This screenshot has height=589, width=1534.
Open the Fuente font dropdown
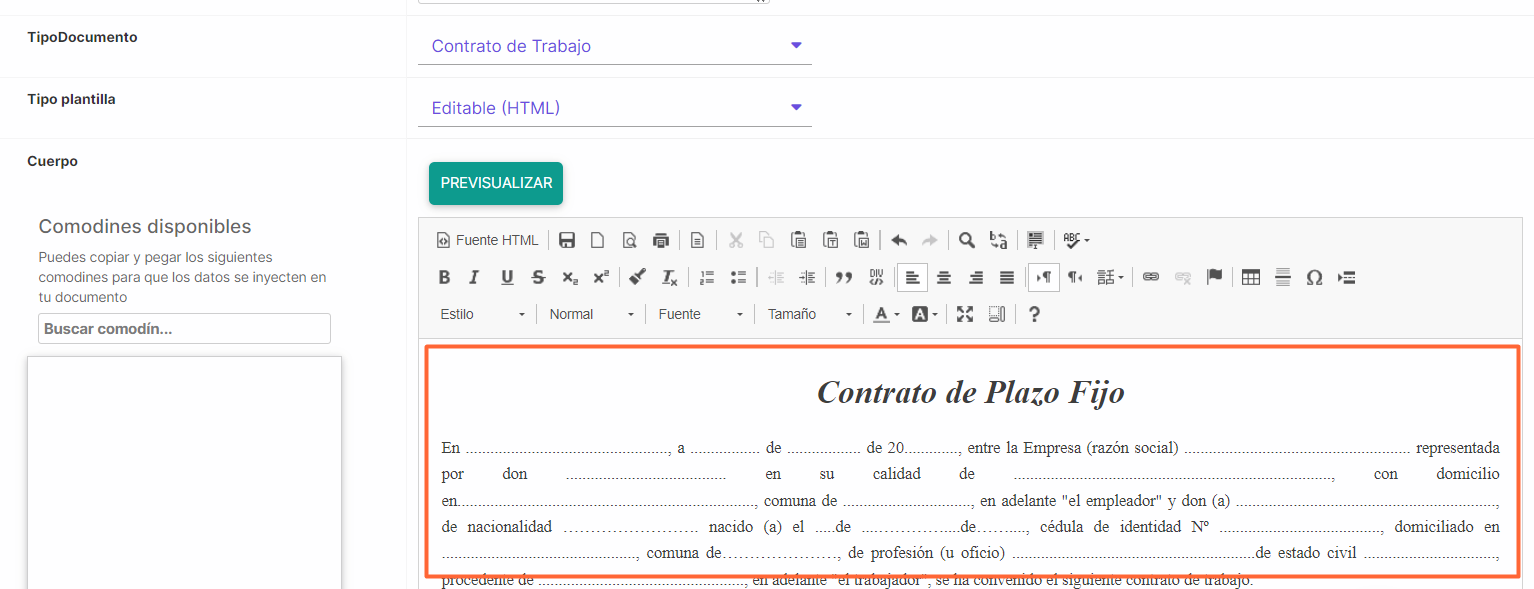[x=701, y=314]
